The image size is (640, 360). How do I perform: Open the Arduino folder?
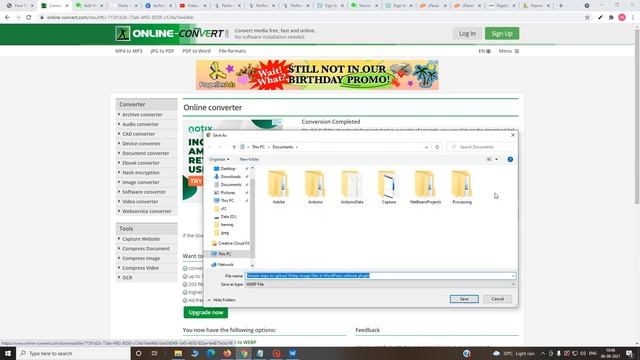[x=315, y=187]
